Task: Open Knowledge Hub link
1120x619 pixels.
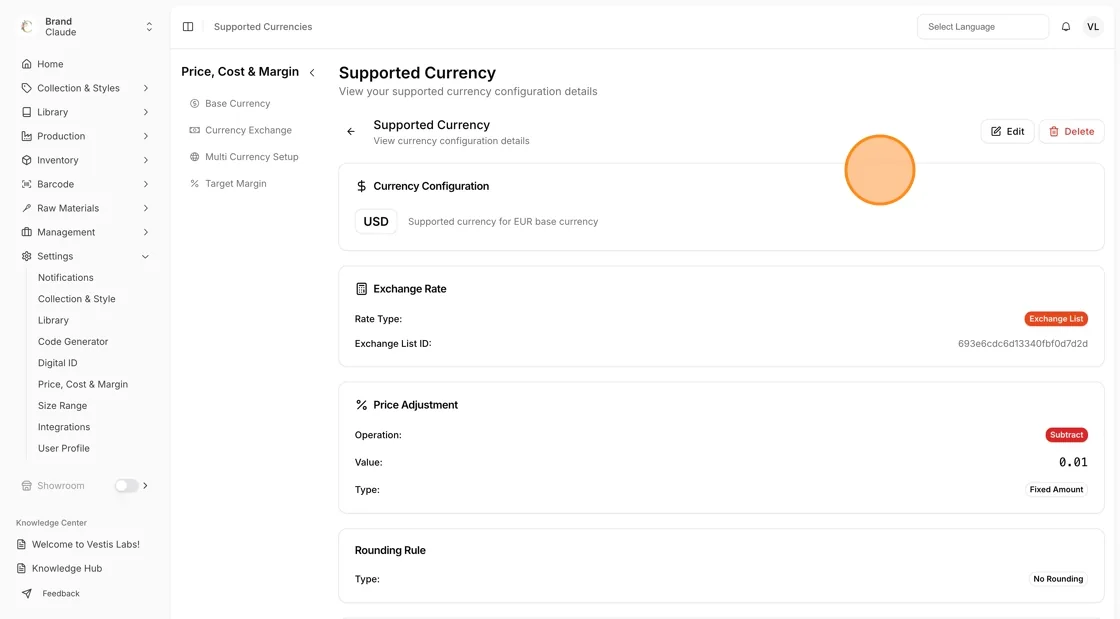Action: (66, 568)
